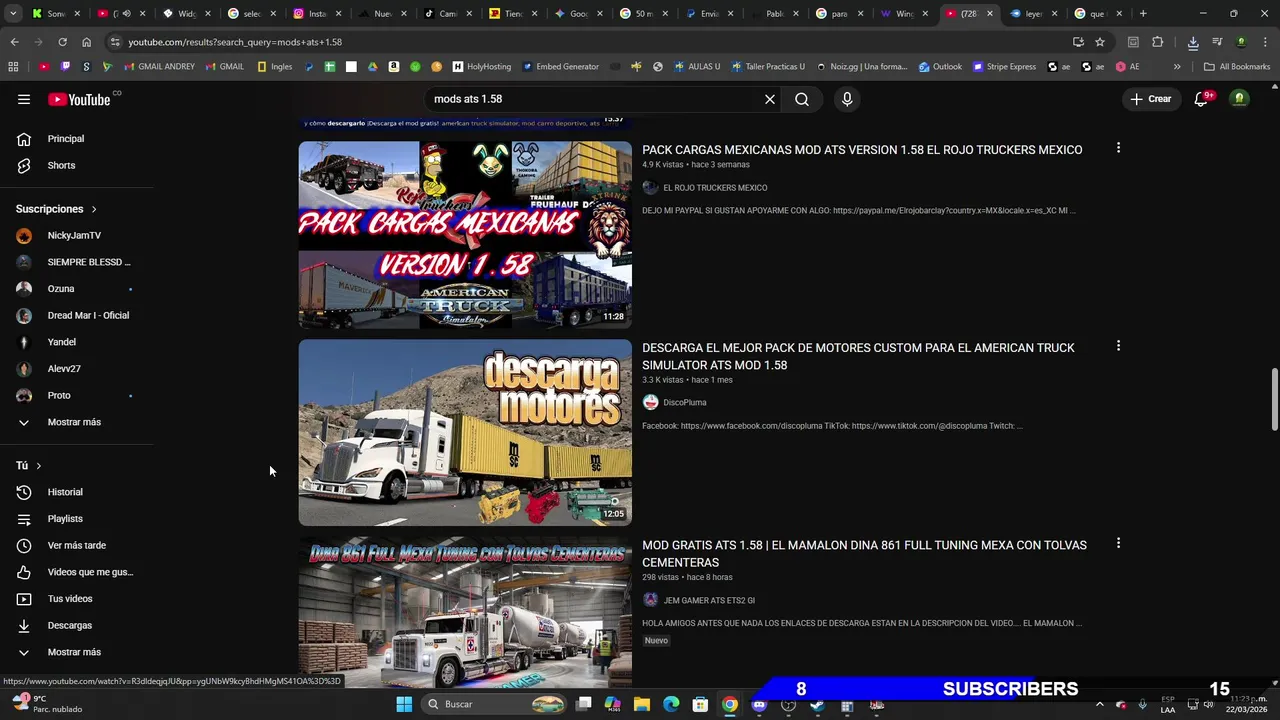1280x720 pixels.
Task: Play the Dina 861 Full Mexa thumbnail
Action: [465, 613]
